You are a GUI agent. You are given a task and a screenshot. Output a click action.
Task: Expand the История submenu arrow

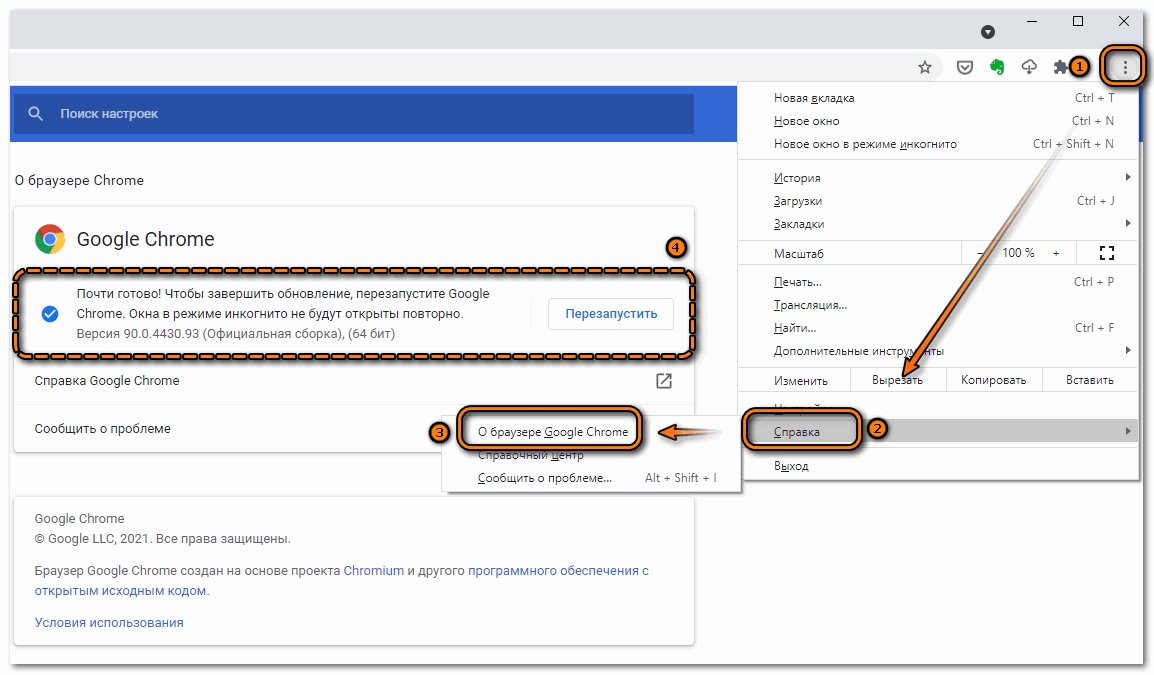[1128, 177]
